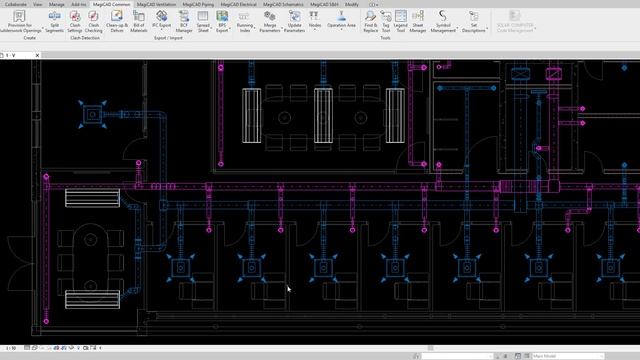Open the Spread Sheet tool
640x360 pixels.
(x=203, y=21)
